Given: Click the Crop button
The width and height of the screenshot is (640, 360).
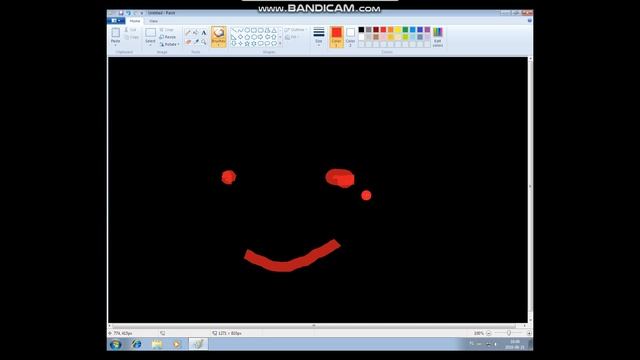Looking at the screenshot, I should 167,30.
